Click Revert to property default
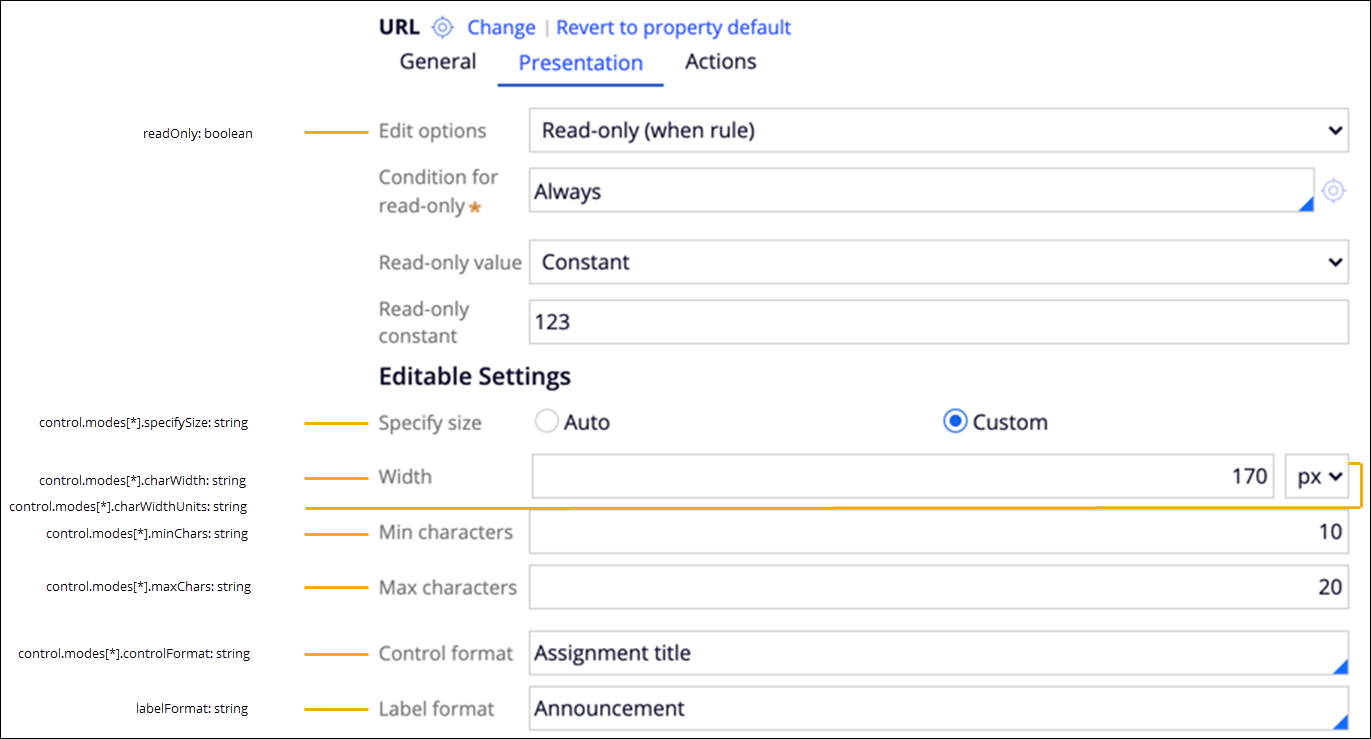Image resolution: width=1371 pixels, height=739 pixels. tap(673, 27)
